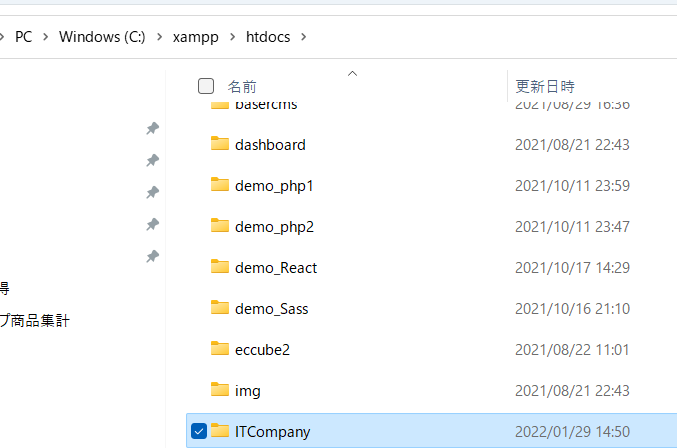Click the demo_Sass folder icon
Image resolution: width=677 pixels, height=448 pixels.
pos(220,307)
